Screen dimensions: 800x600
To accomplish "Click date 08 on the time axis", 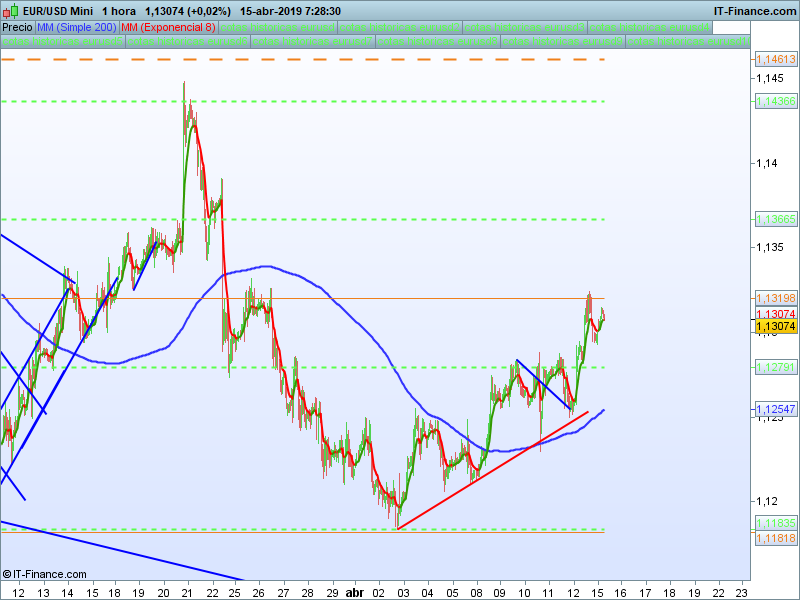I will pos(476,593).
